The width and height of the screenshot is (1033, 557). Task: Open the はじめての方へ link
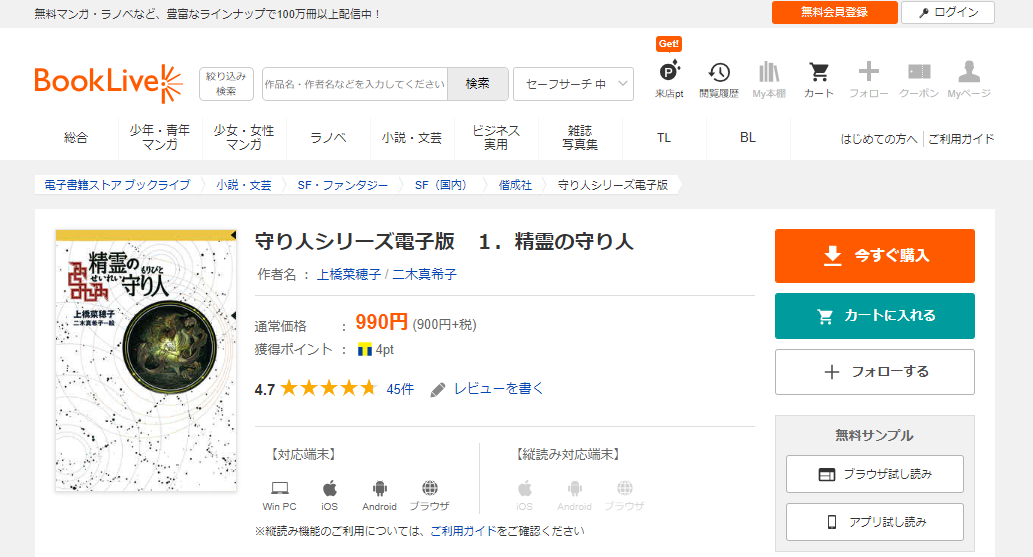879,139
